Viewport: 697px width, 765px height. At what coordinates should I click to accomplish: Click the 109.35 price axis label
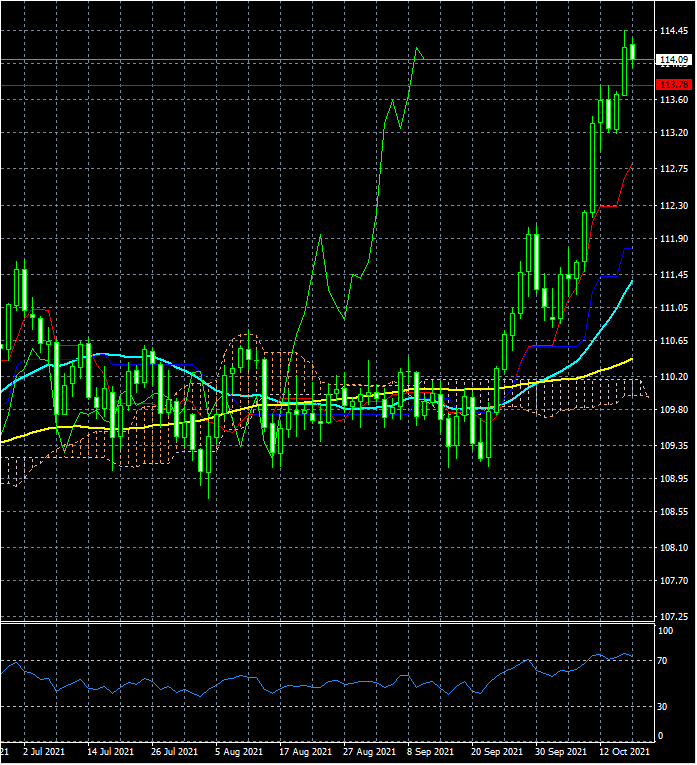(x=674, y=445)
